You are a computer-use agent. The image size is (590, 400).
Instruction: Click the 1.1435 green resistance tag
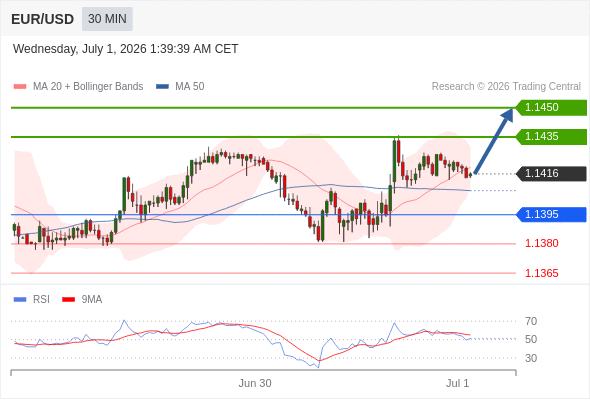(551, 137)
